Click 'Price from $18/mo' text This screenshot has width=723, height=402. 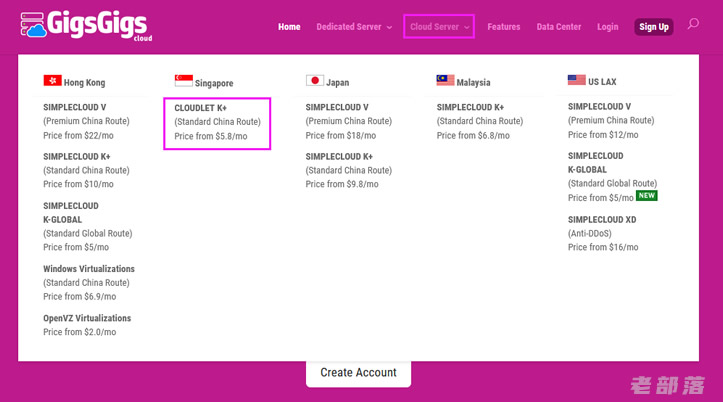tap(341, 136)
